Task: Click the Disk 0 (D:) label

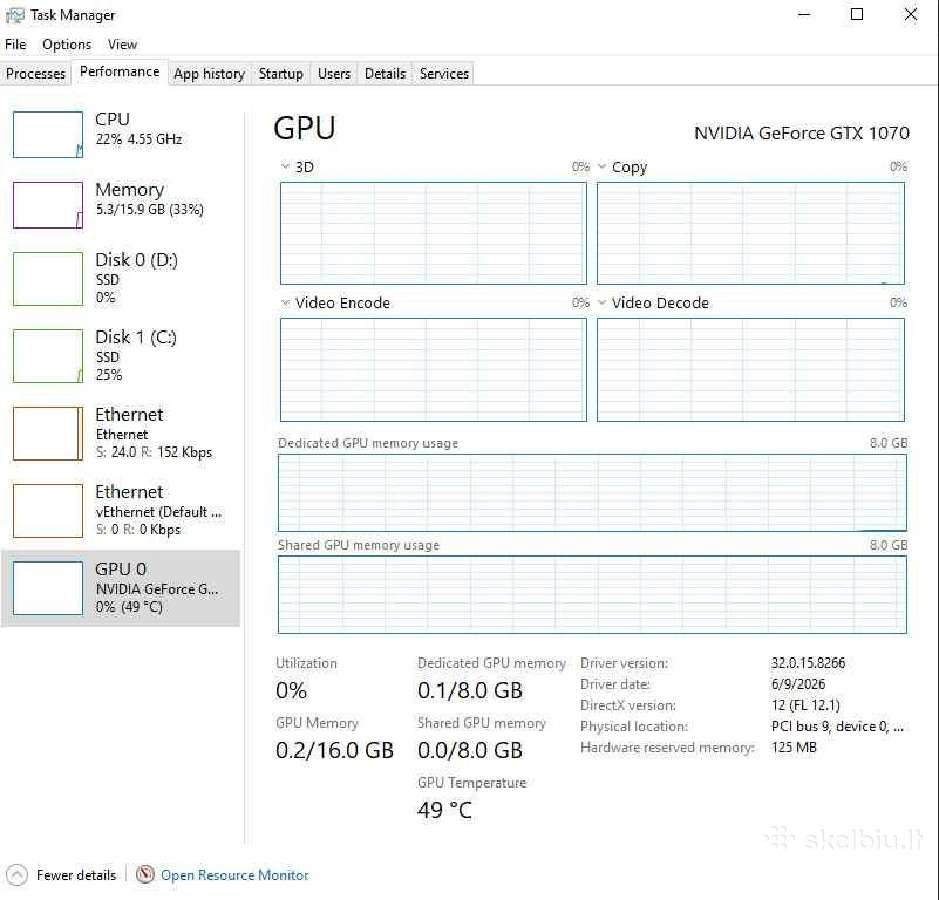Action: [137, 260]
